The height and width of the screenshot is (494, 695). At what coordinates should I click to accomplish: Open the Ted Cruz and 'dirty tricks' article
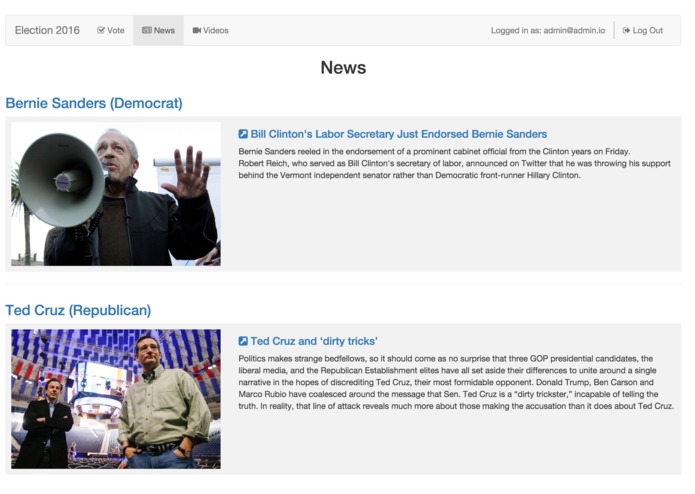point(314,341)
